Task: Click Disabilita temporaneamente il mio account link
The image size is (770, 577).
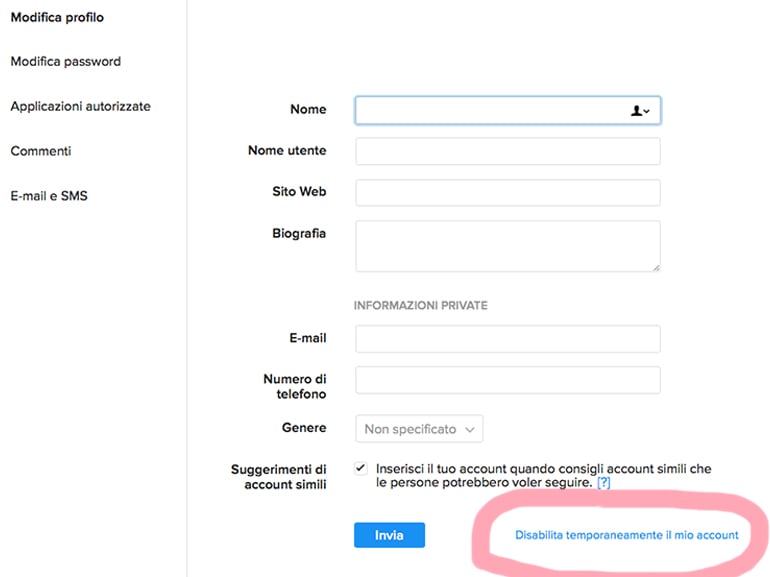Action: pos(627,535)
